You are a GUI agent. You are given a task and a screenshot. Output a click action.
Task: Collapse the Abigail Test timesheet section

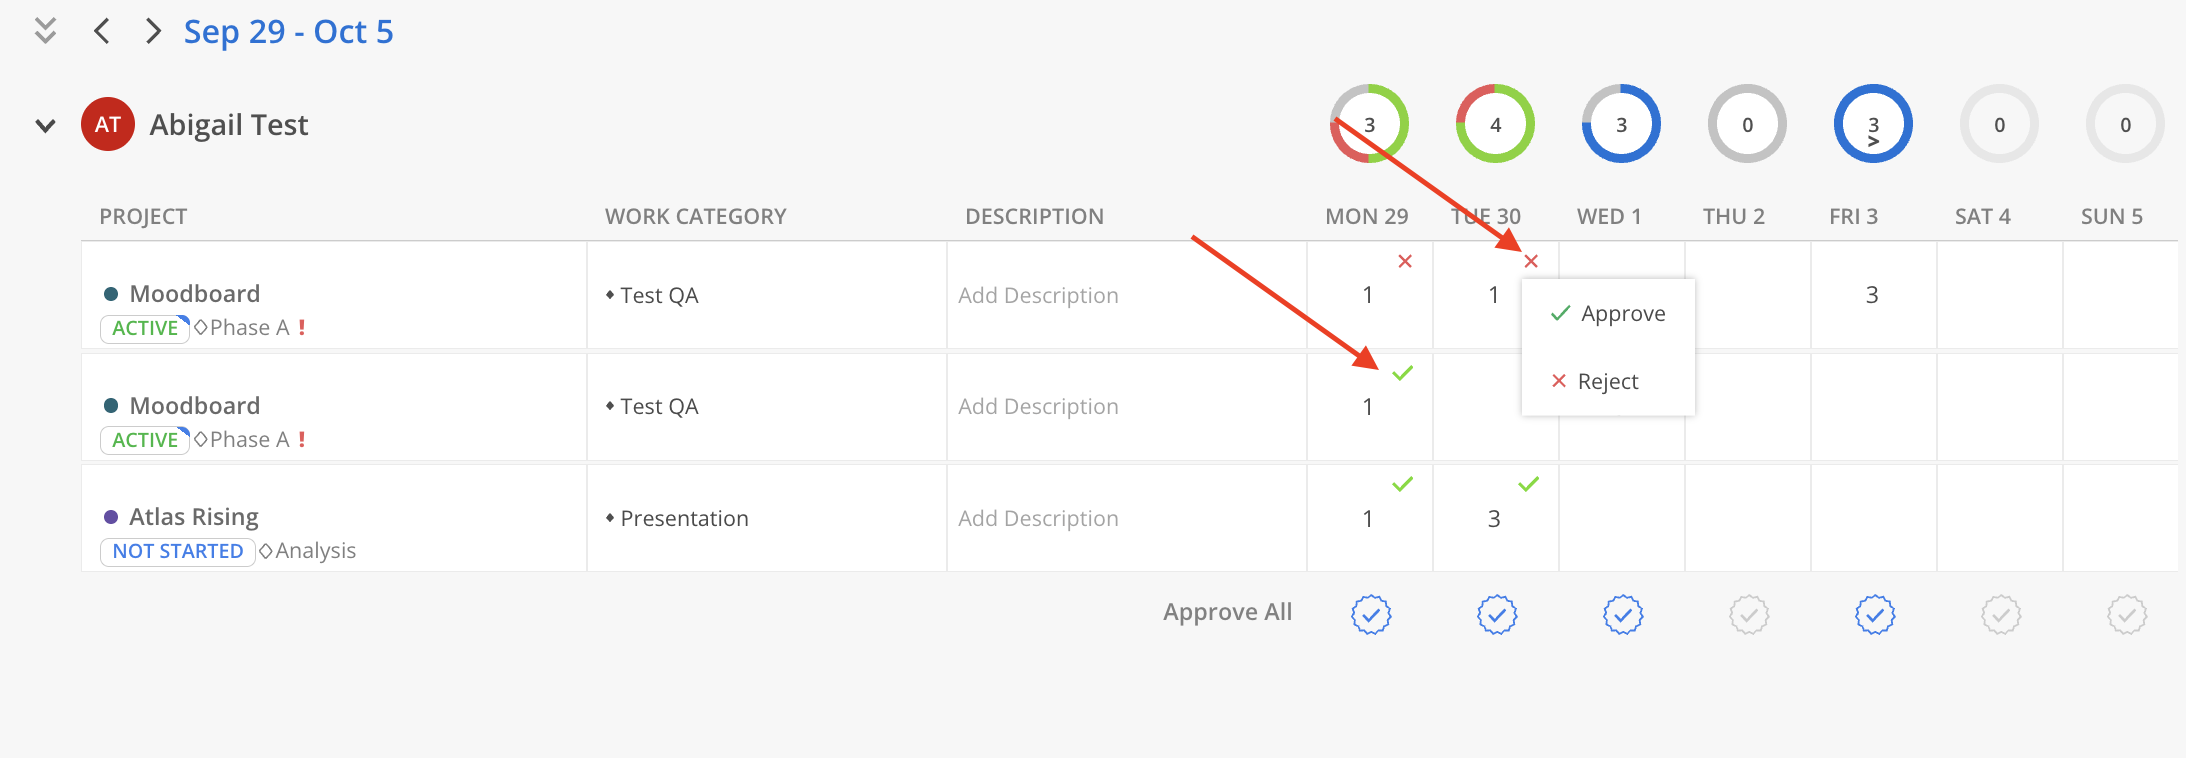pos(45,126)
